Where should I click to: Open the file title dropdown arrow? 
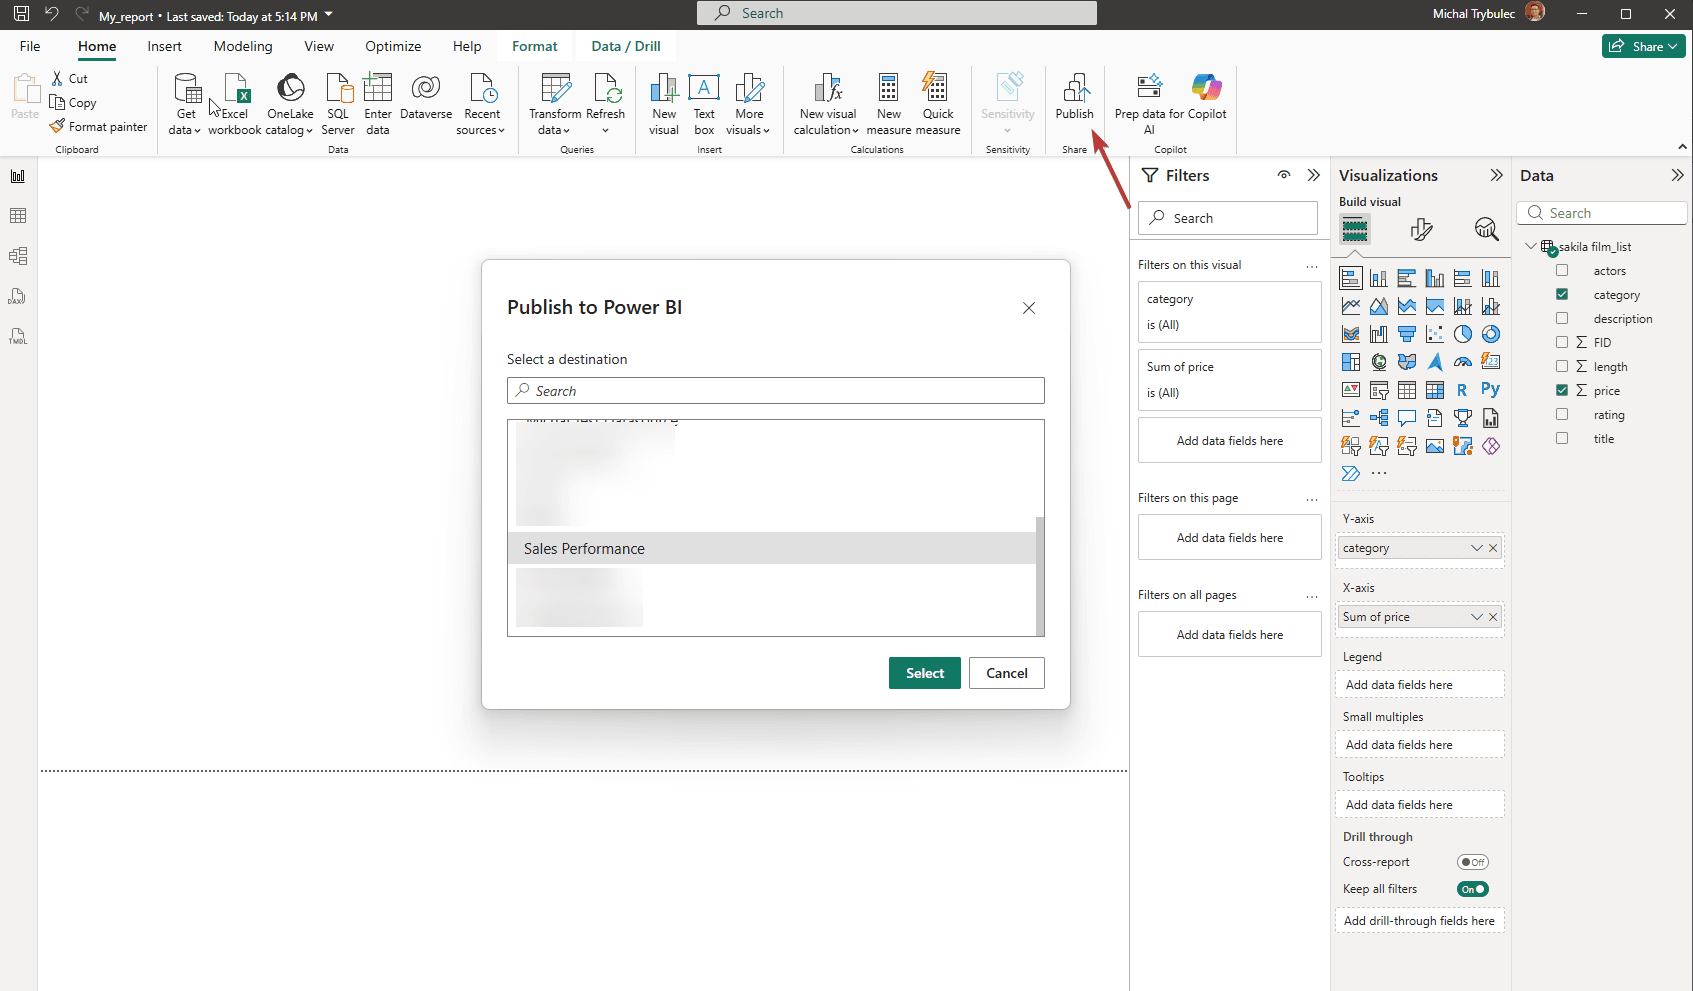coord(329,15)
